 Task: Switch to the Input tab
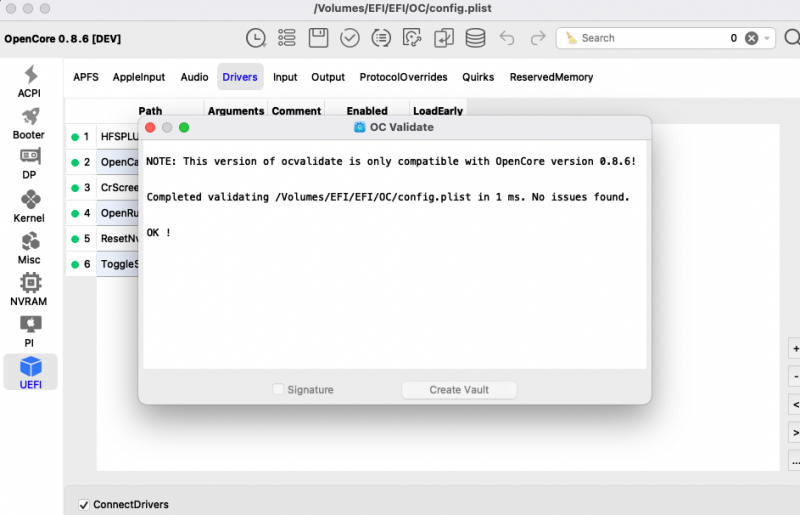click(x=285, y=77)
